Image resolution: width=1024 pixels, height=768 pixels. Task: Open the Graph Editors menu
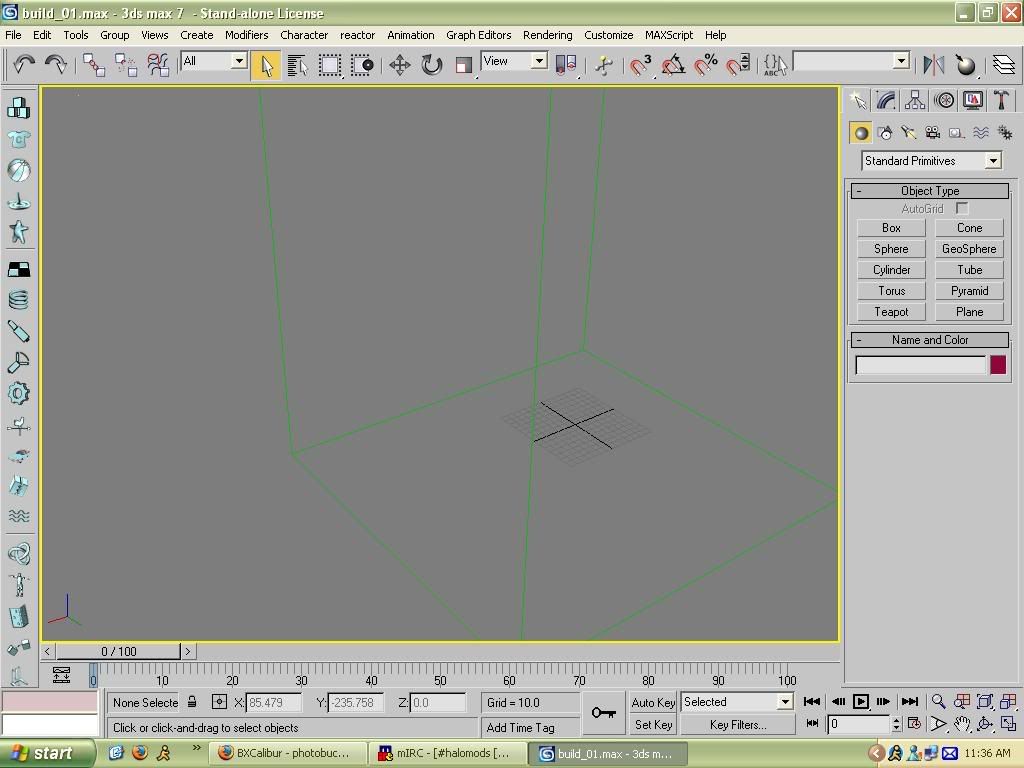(479, 35)
